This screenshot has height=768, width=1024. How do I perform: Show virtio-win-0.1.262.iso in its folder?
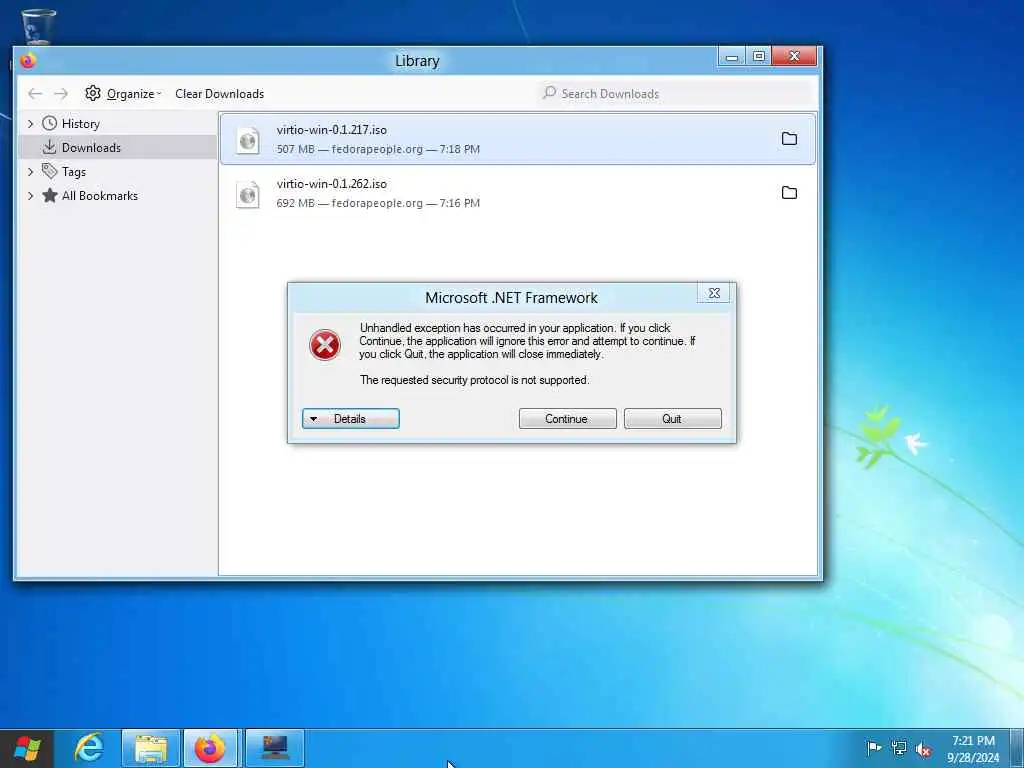click(789, 193)
